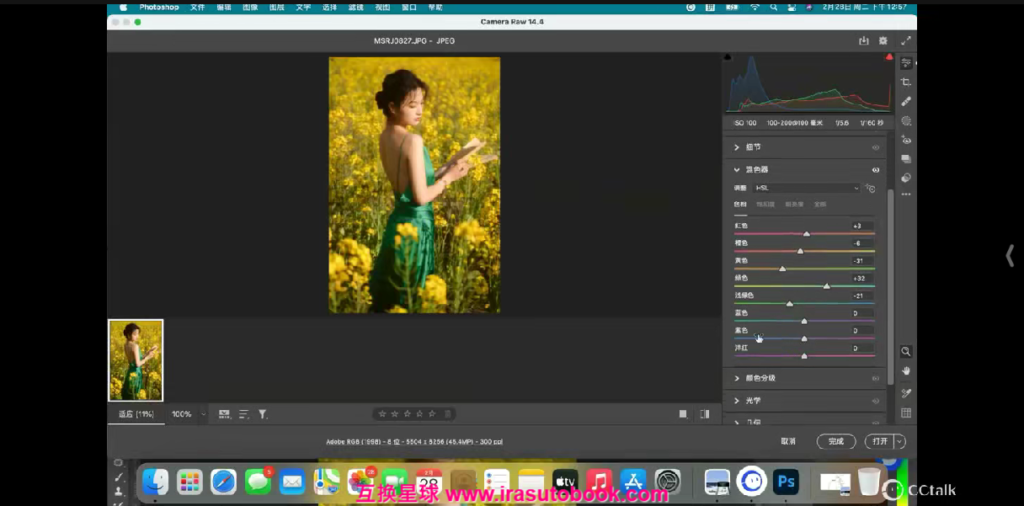
Task: Click the Open button
Action: (x=880, y=442)
